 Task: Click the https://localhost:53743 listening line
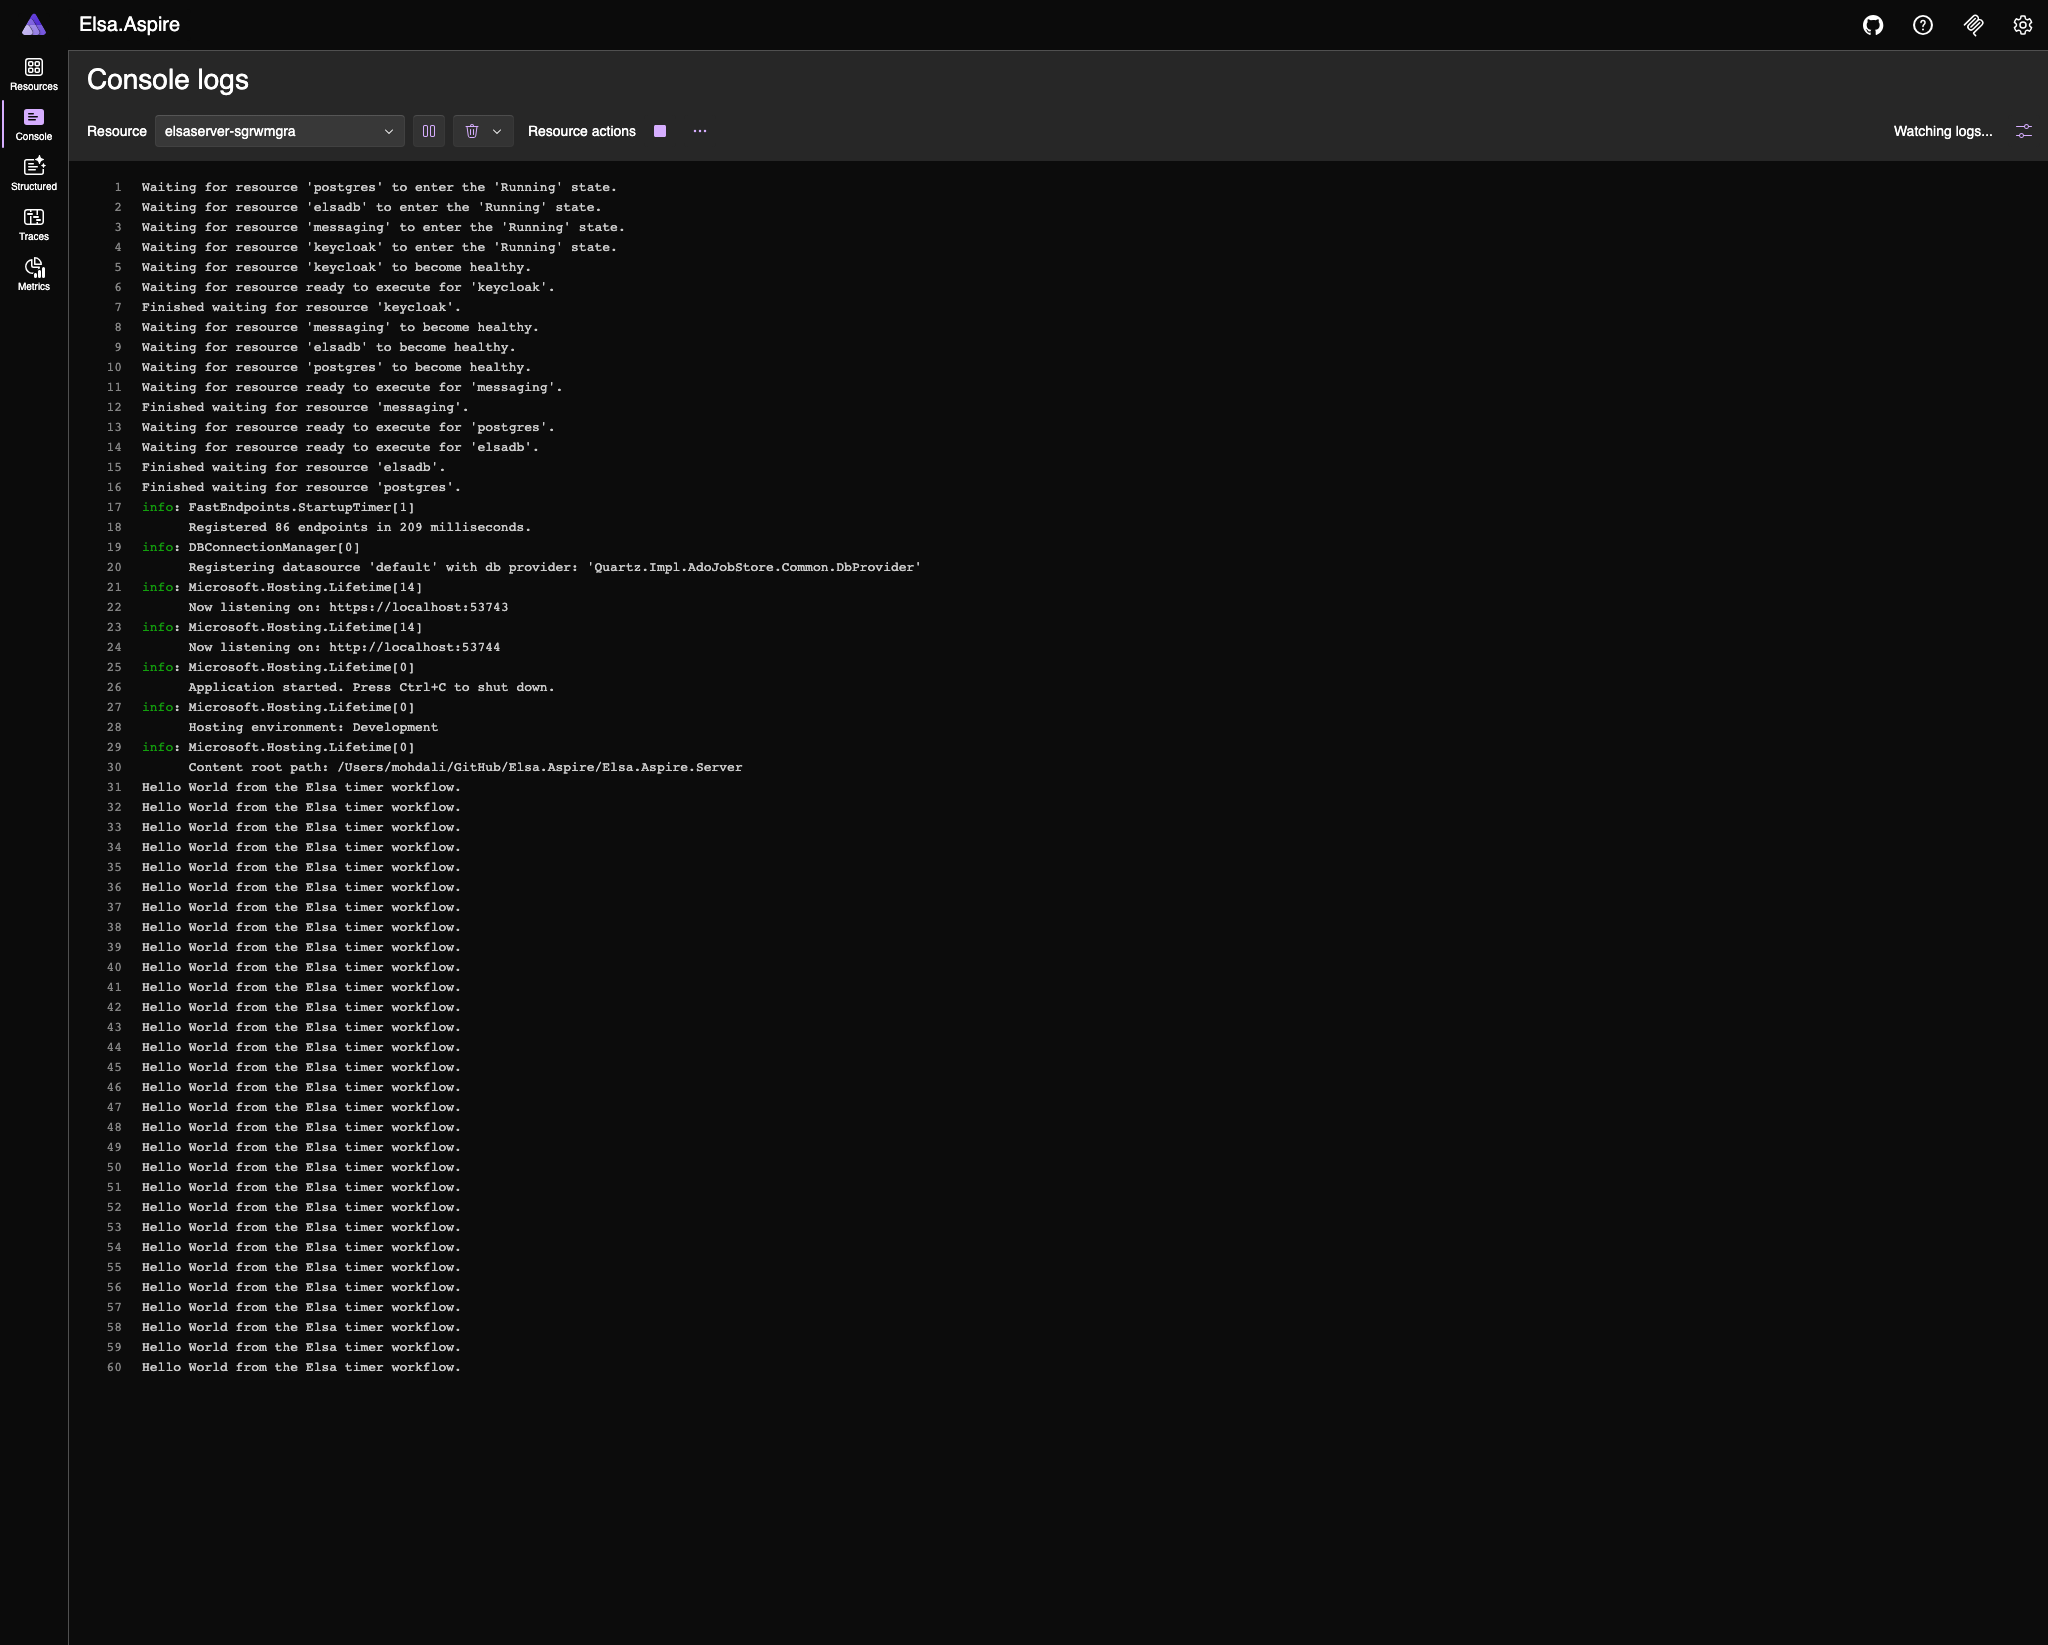[x=348, y=607]
